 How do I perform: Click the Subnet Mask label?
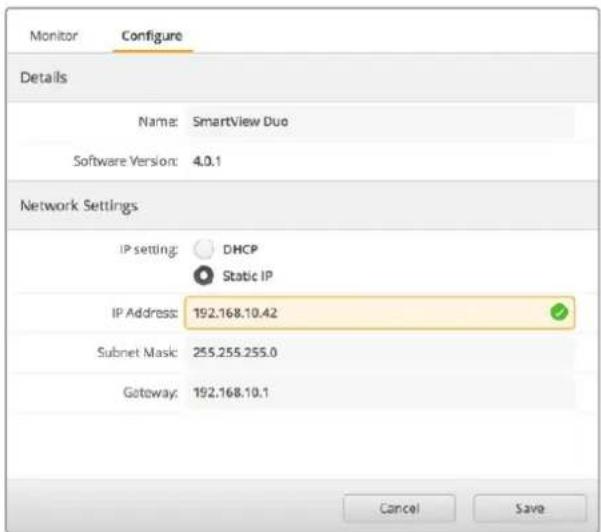[138, 352]
